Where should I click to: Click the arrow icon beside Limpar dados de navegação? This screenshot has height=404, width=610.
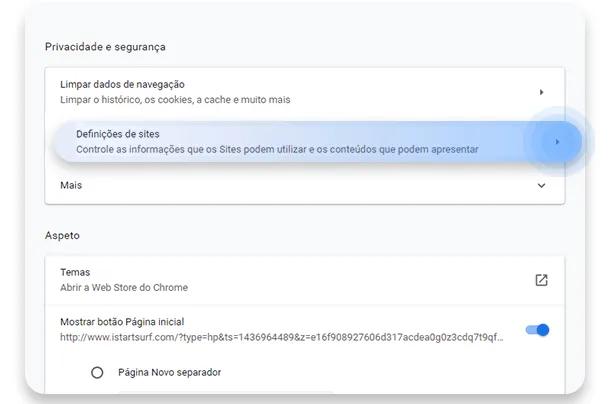(541, 92)
